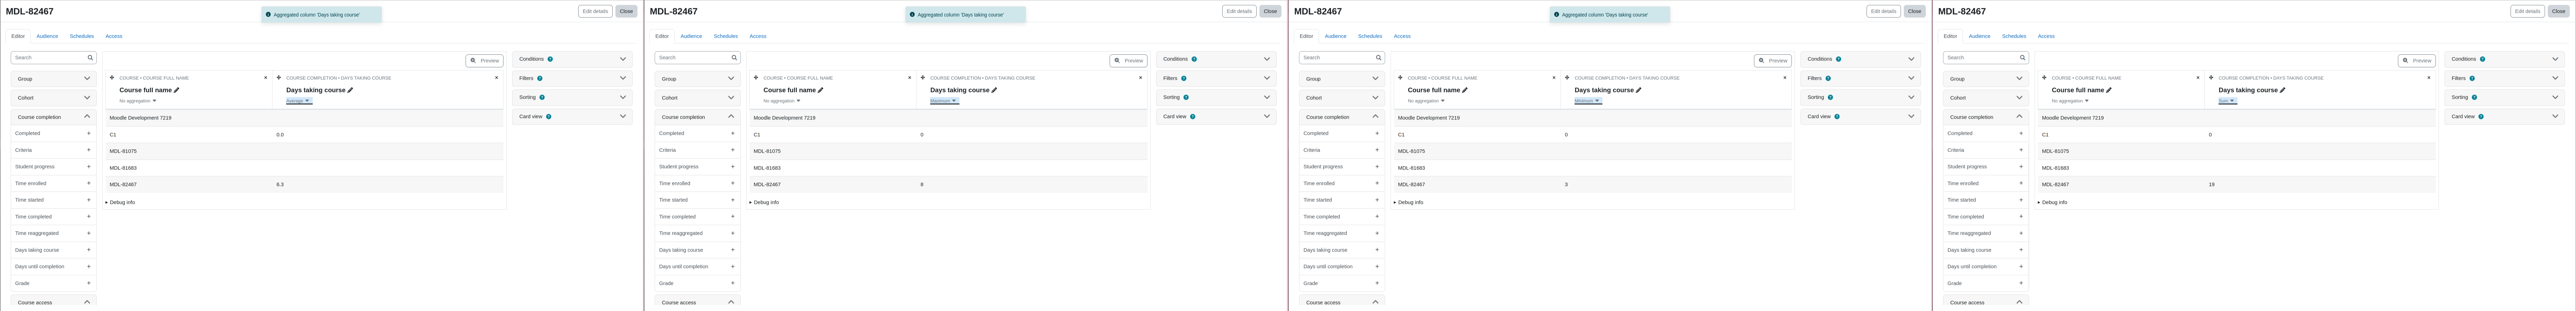
Task: Add Completed column in the Average aggregation panel
Action: point(88,133)
